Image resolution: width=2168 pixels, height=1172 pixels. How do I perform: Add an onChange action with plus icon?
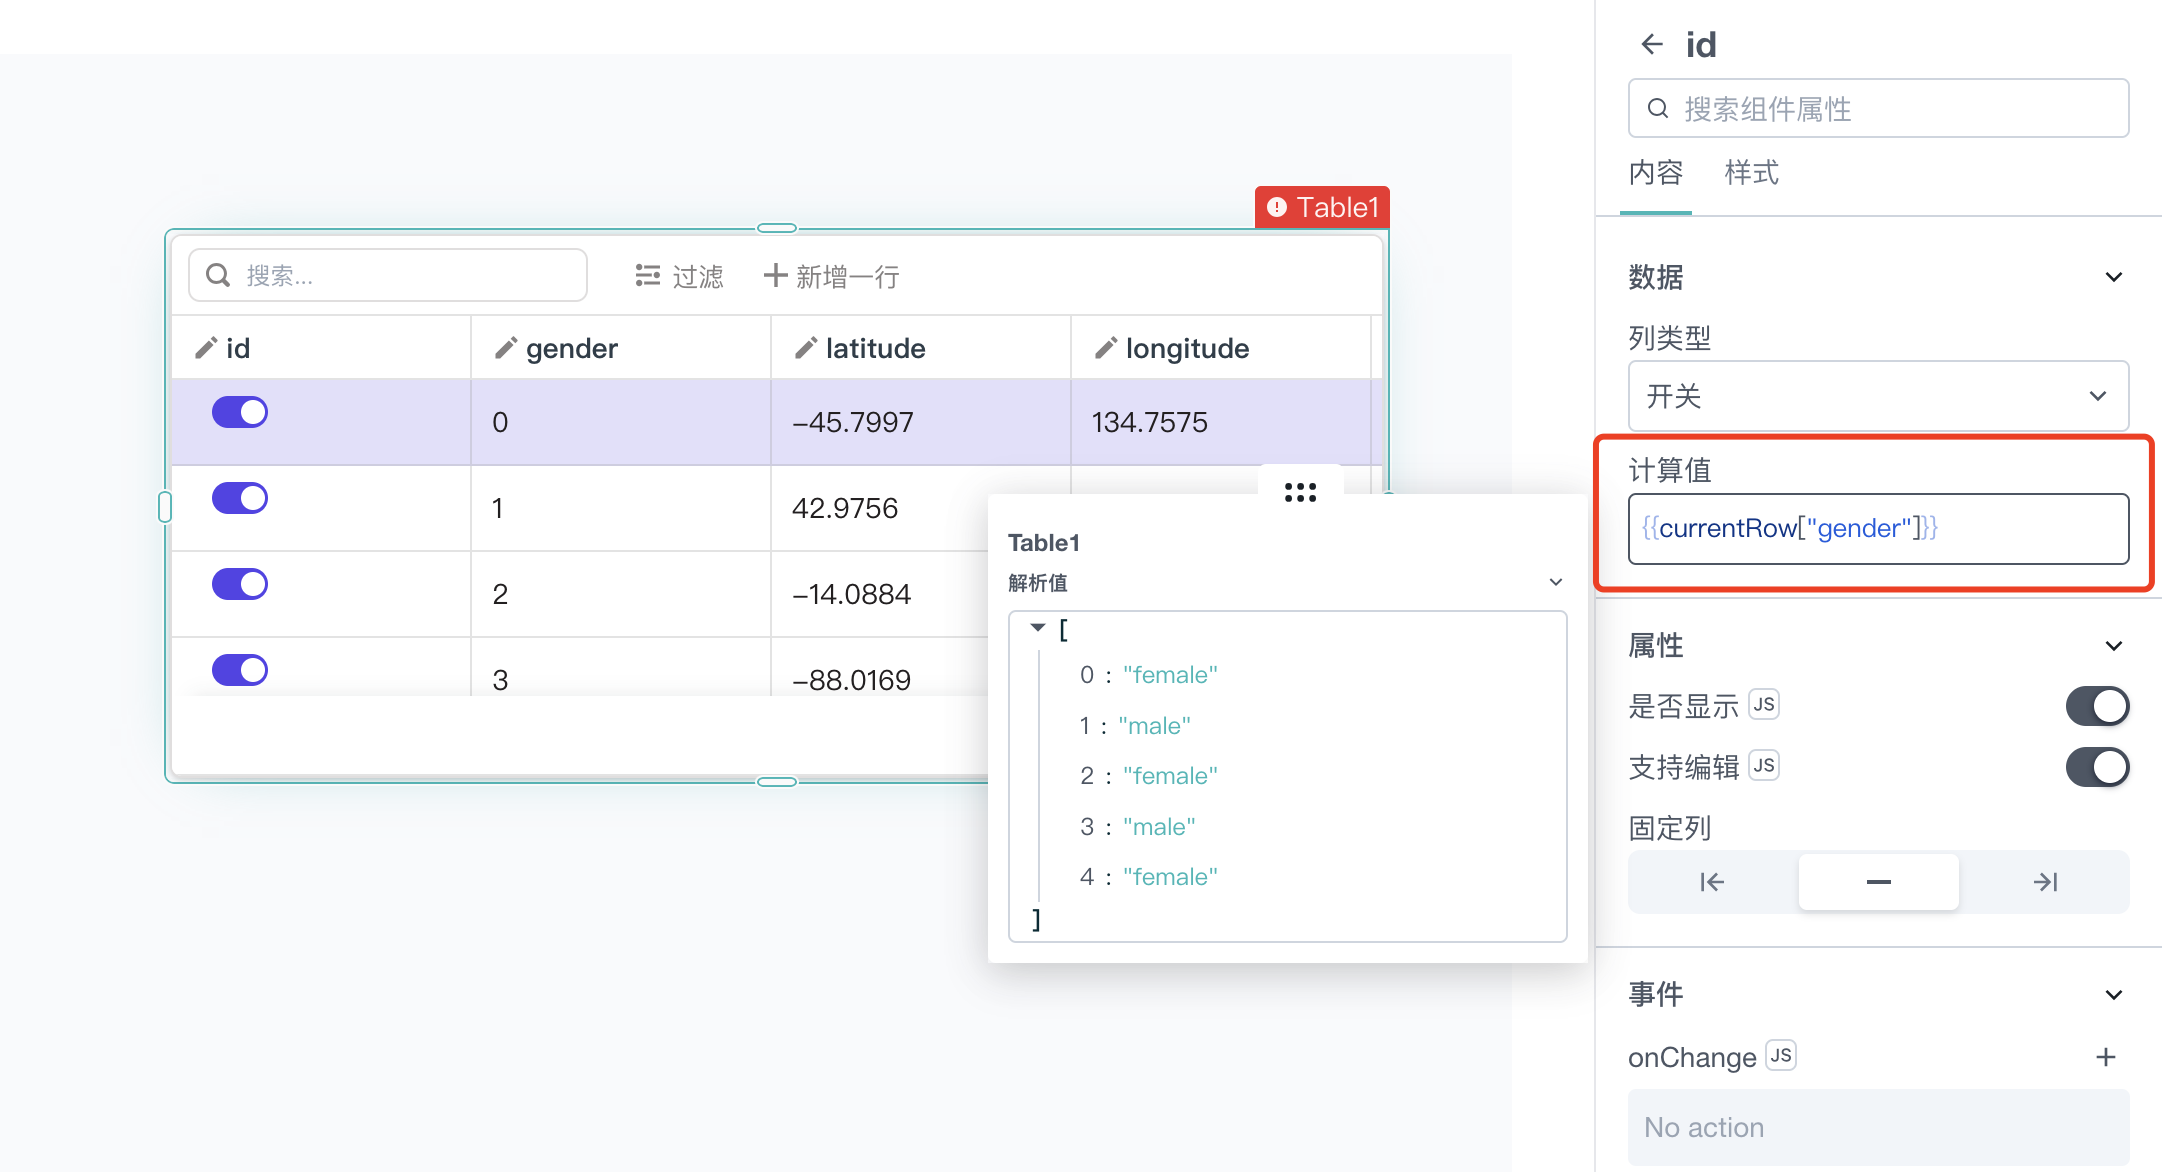tap(2106, 1057)
